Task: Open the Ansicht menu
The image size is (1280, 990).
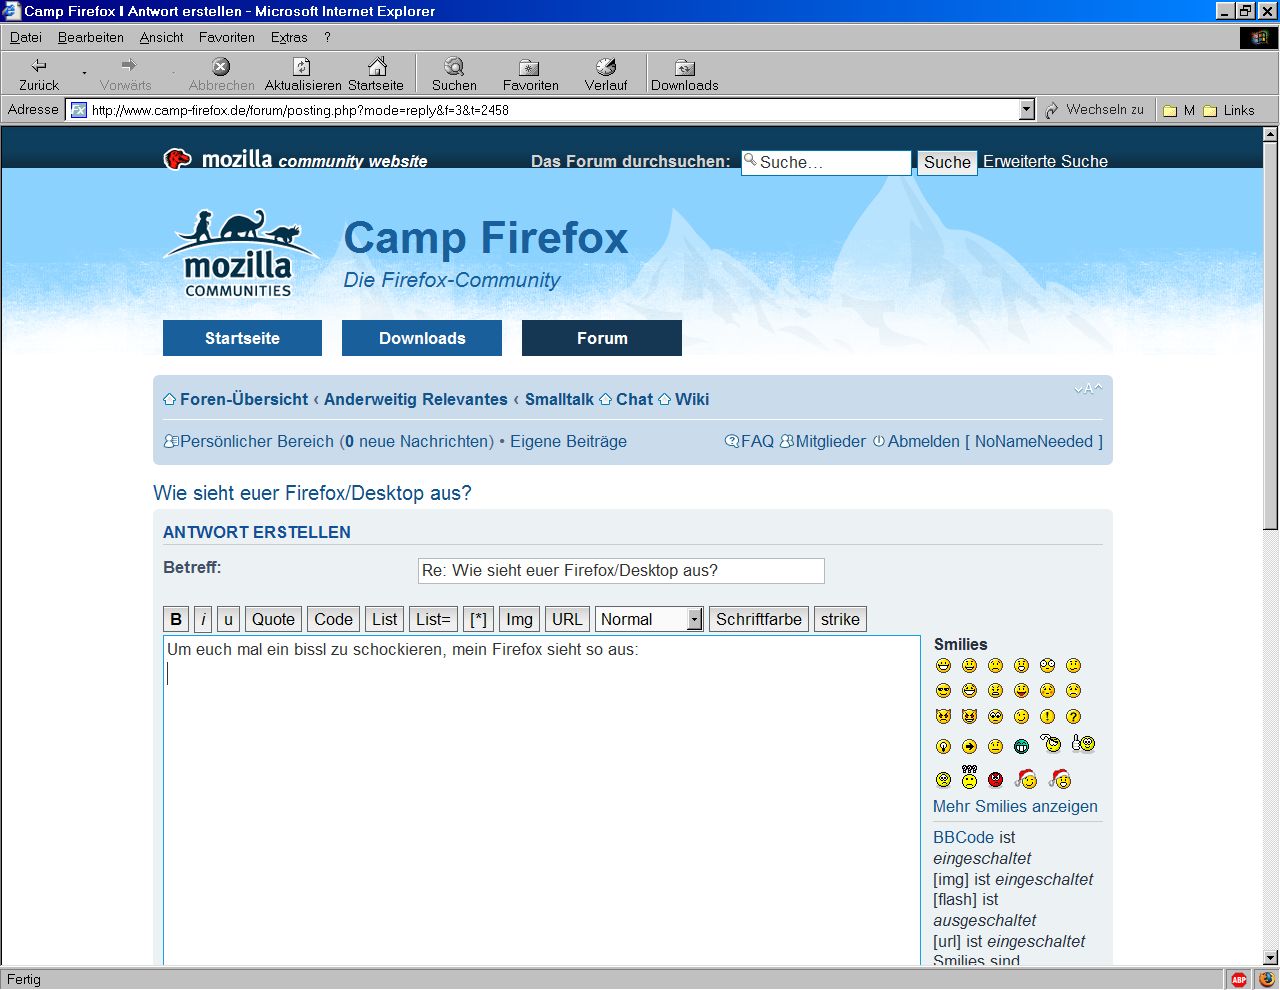Action: pos(161,37)
